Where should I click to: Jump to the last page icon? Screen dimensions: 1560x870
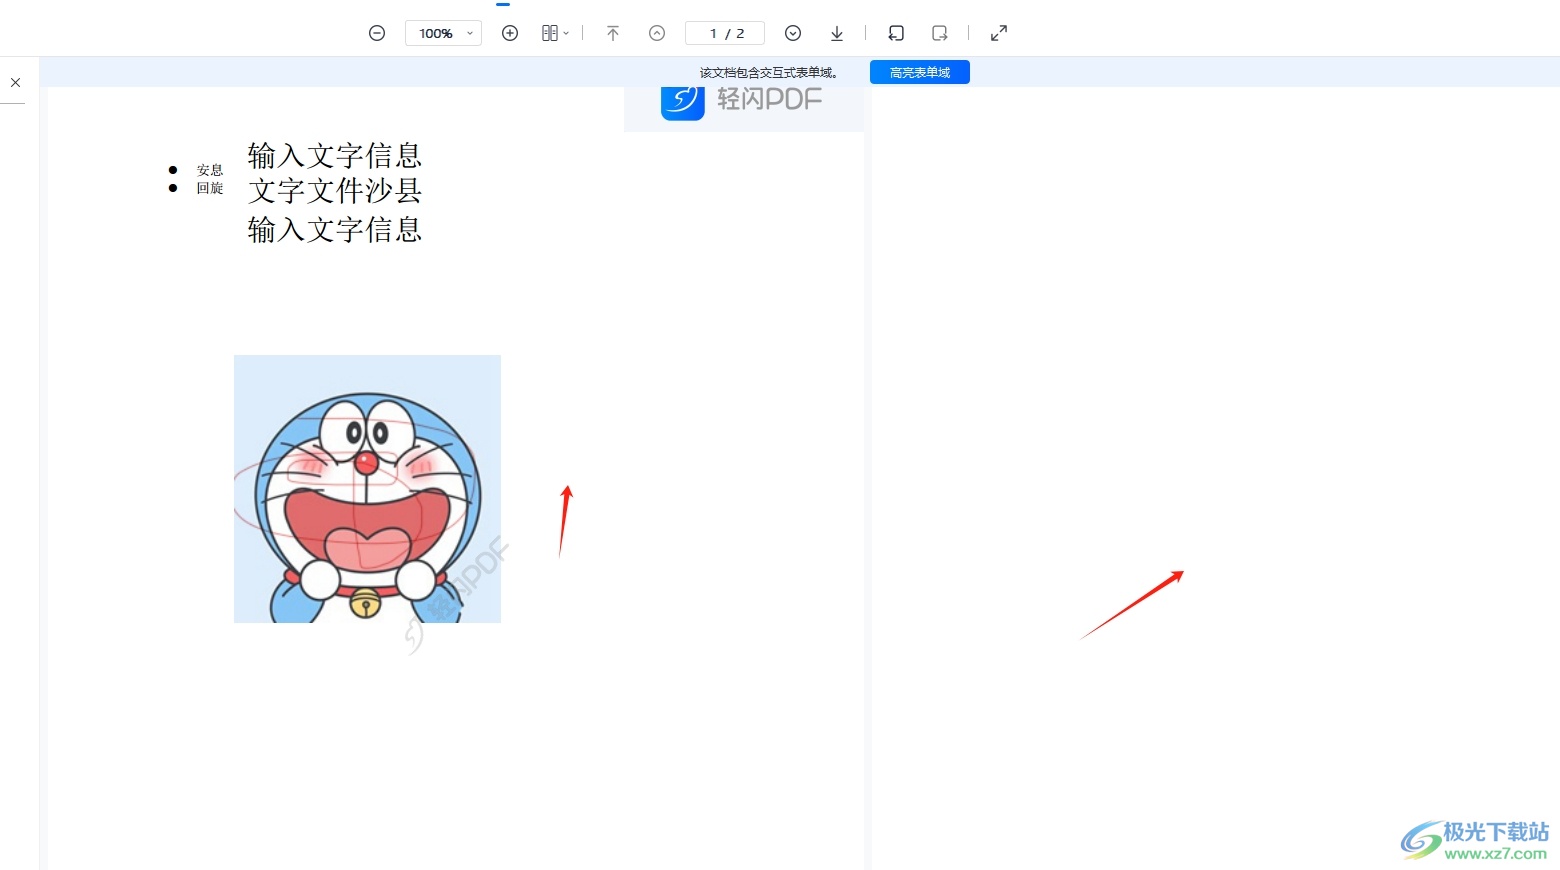tap(837, 33)
